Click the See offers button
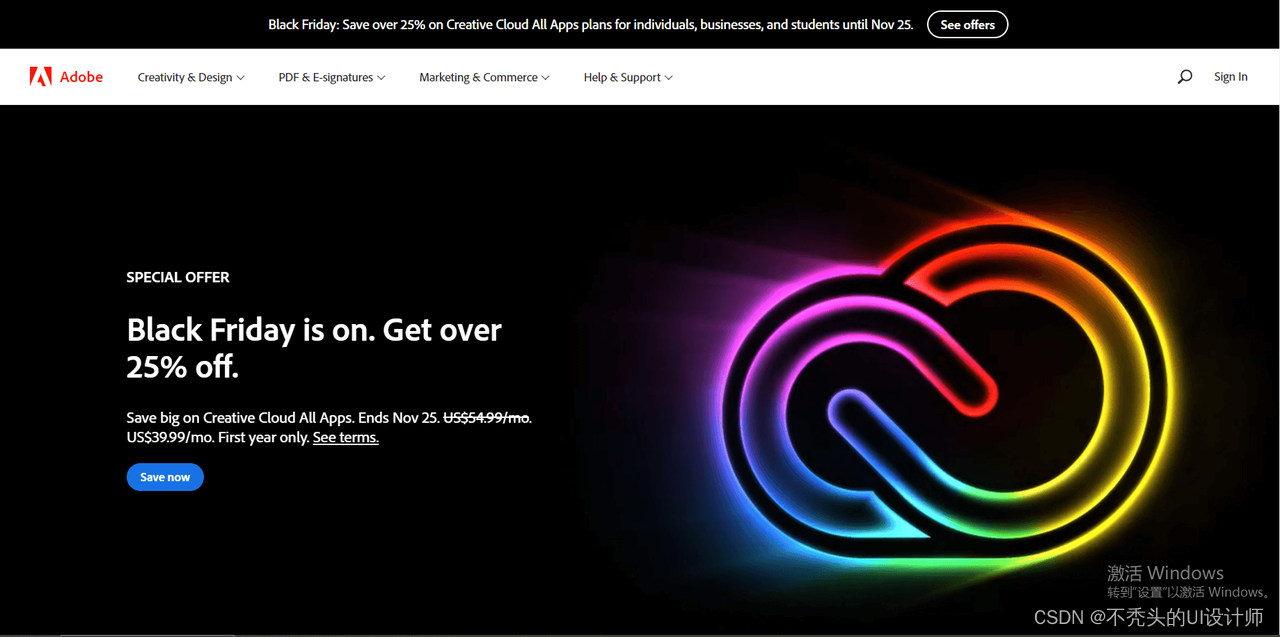This screenshot has width=1280, height=637. click(967, 24)
